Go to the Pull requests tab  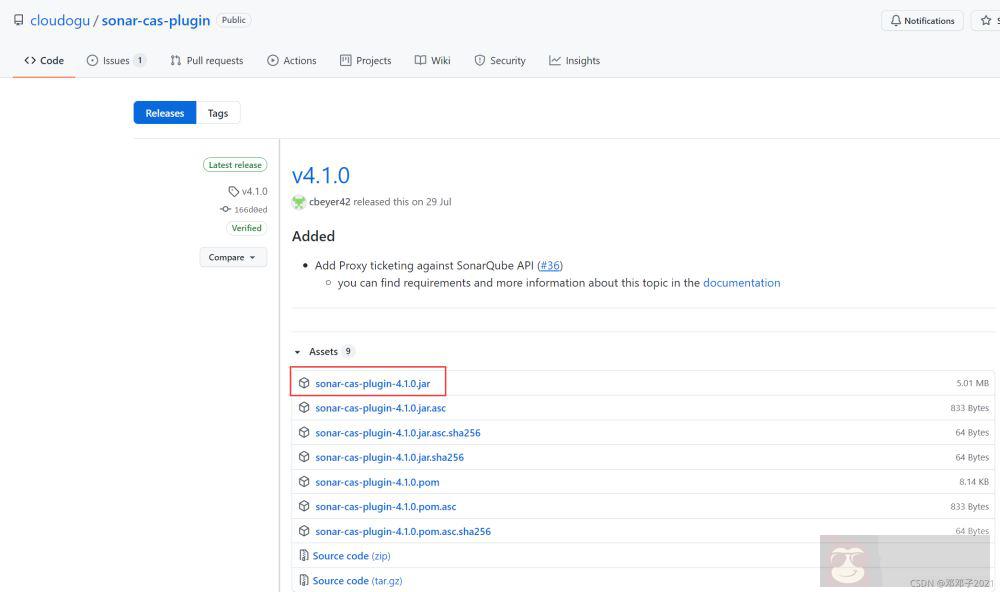207,61
